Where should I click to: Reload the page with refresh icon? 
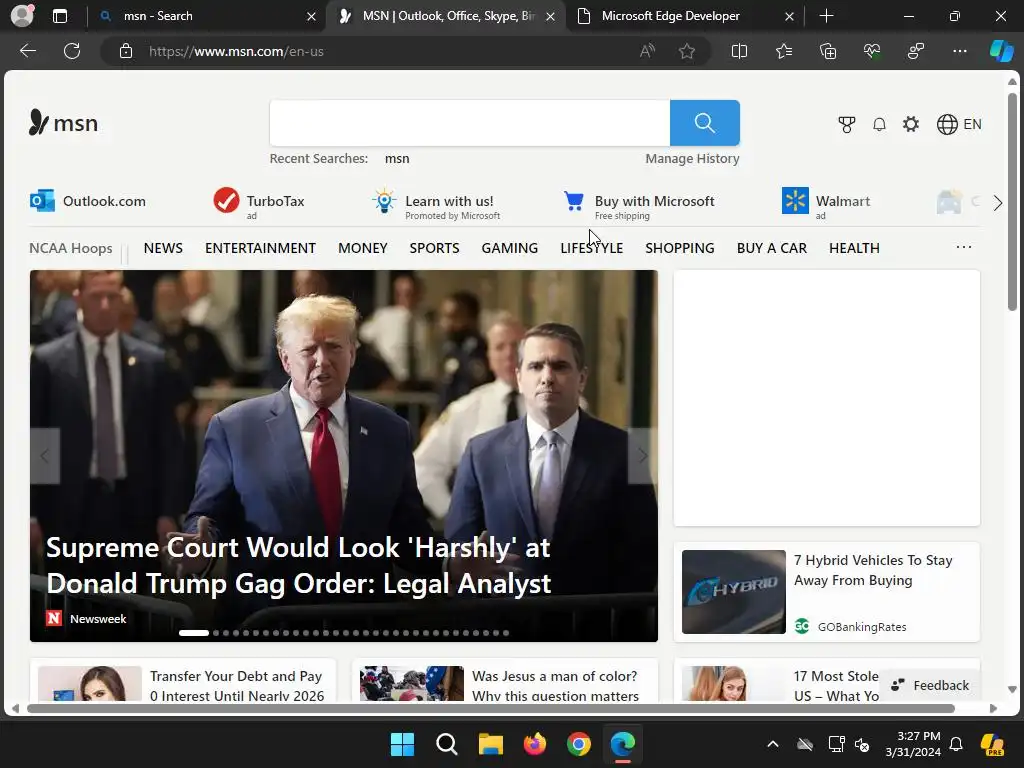[72, 51]
